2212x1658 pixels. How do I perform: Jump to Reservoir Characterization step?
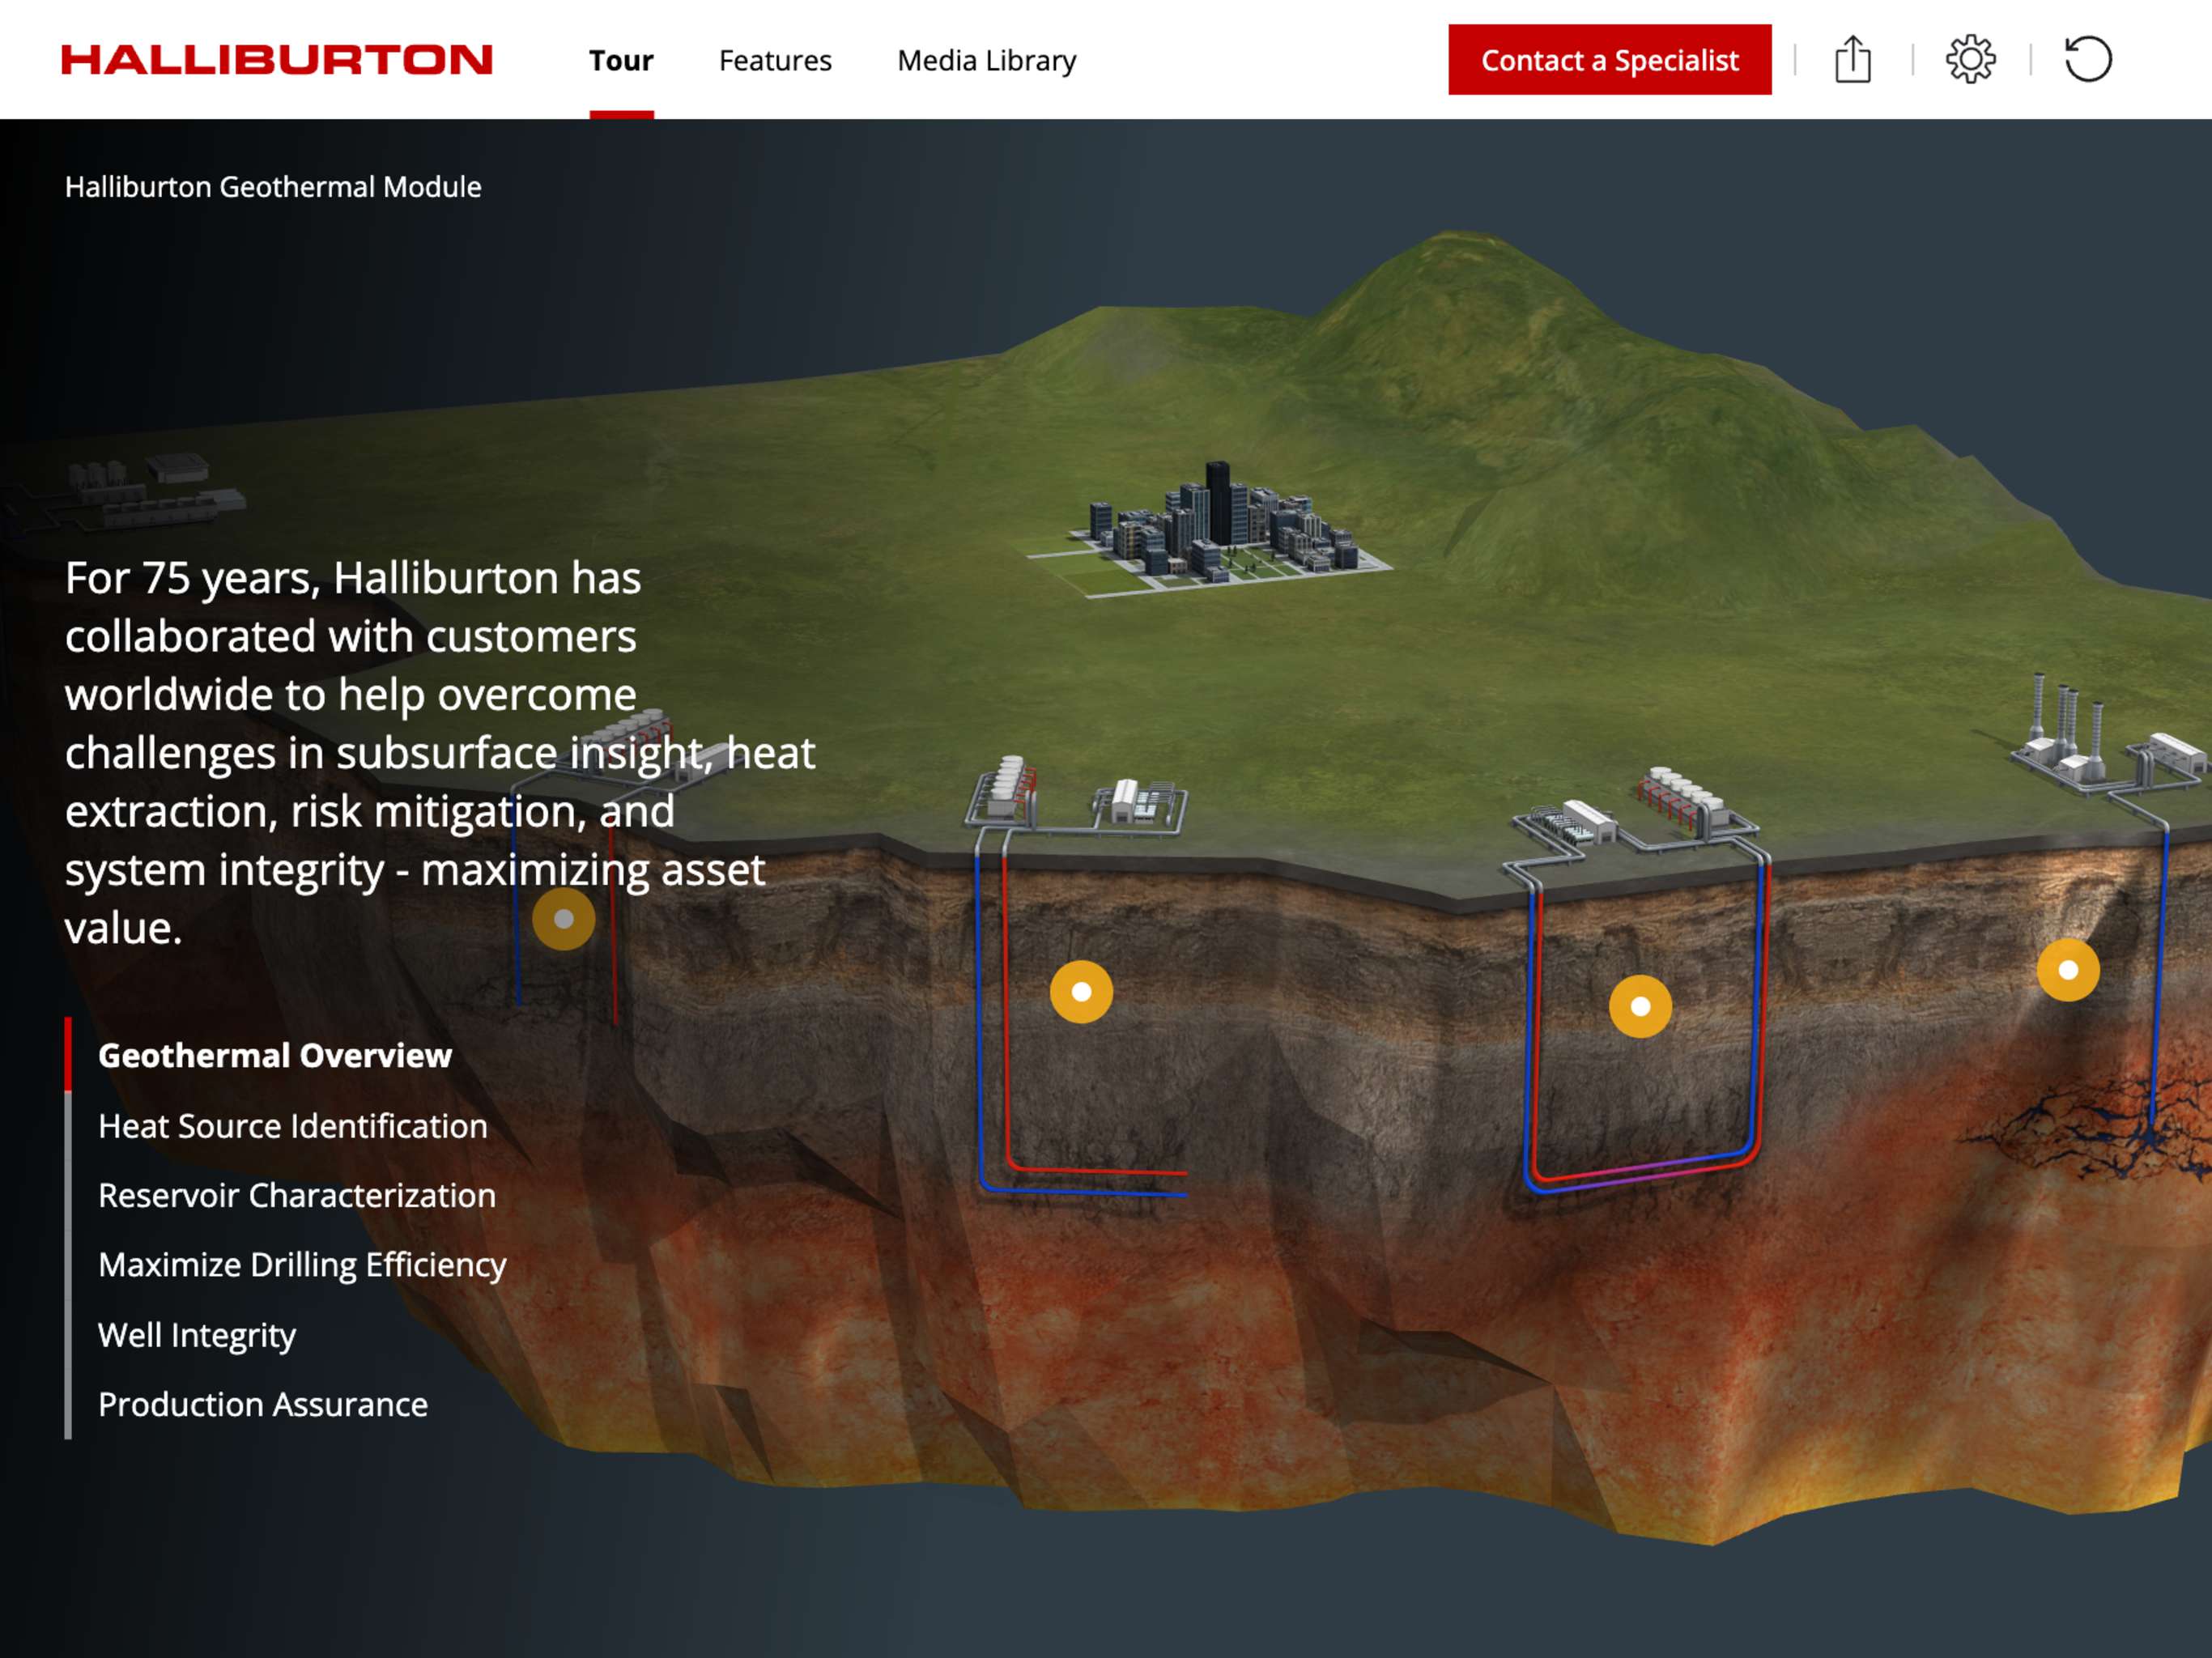[297, 1196]
